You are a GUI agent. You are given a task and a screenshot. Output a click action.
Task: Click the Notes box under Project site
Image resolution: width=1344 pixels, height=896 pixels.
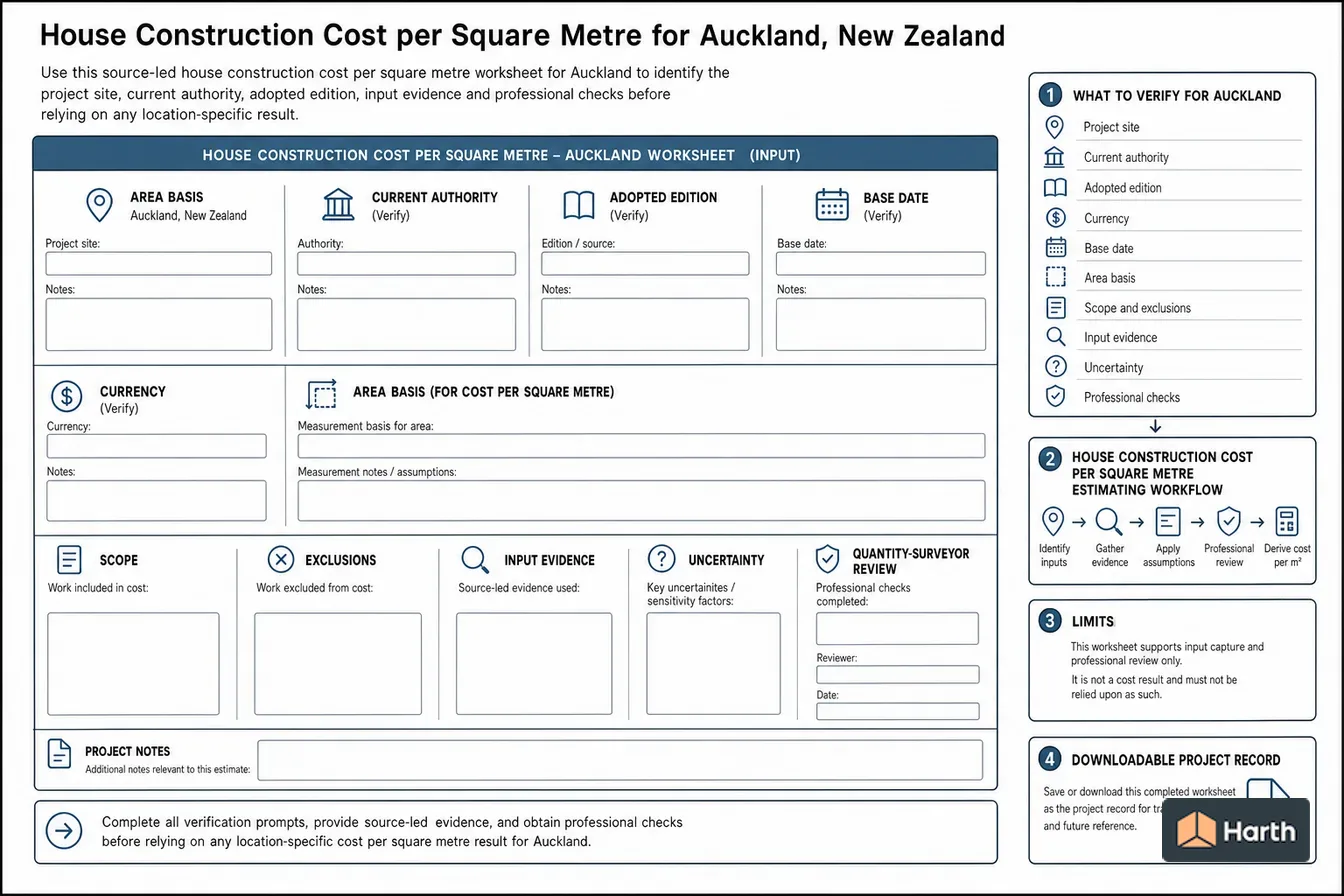[x=158, y=324]
